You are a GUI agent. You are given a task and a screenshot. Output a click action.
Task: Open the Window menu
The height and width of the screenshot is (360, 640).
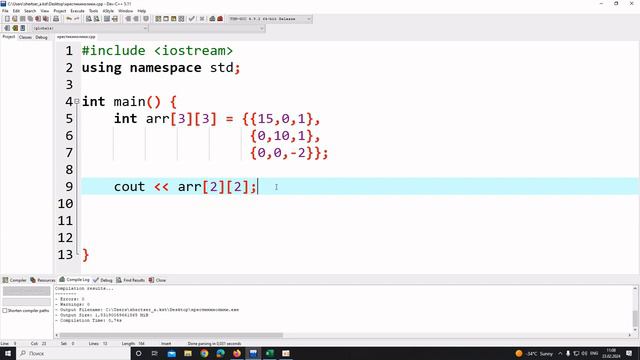126,11
